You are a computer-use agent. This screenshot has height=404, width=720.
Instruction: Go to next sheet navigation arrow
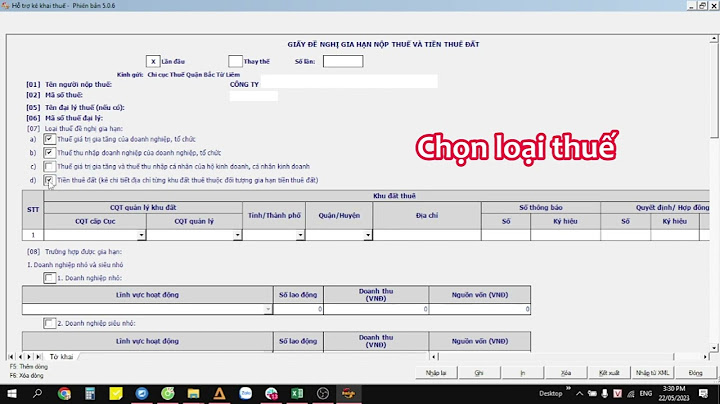(29, 357)
